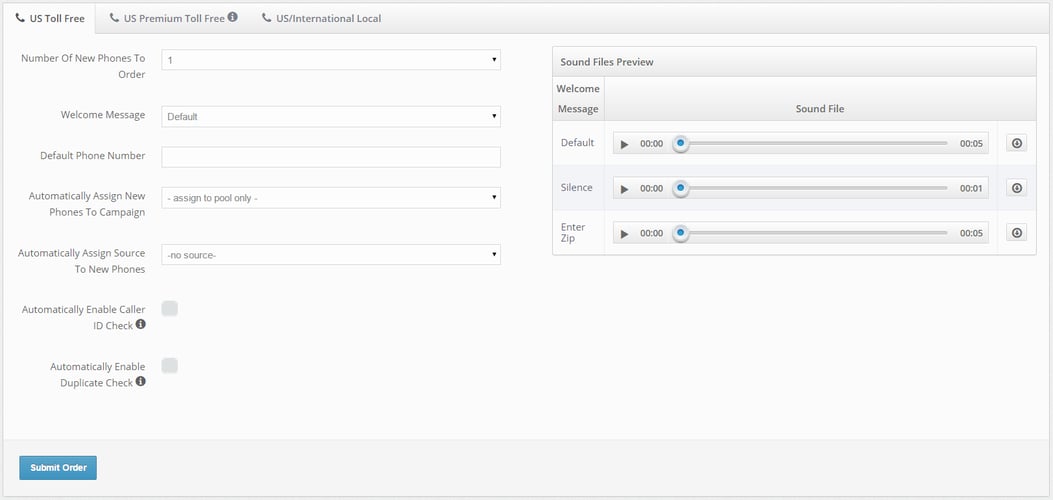The width and height of the screenshot is (1053, 500).
Task: Expand the Welcome Message dropdown
Action: 331,117
